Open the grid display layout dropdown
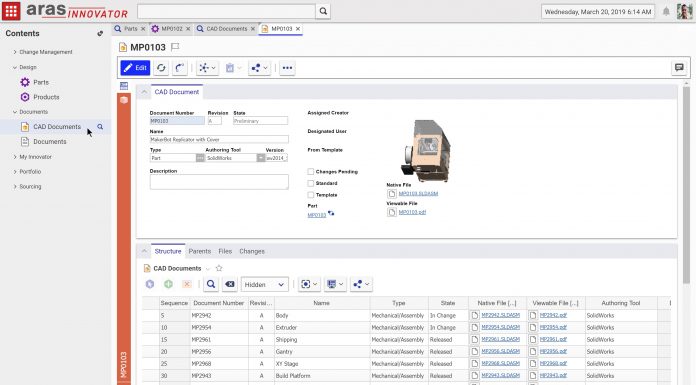The width and height of the screenshot is (696, 385). (335, 284)
